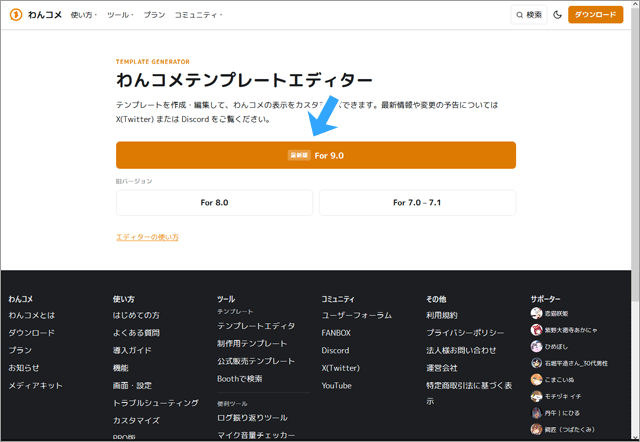Open footer よくある質問 link
This screenshot has width=640, height=442.
pos(136,333)
